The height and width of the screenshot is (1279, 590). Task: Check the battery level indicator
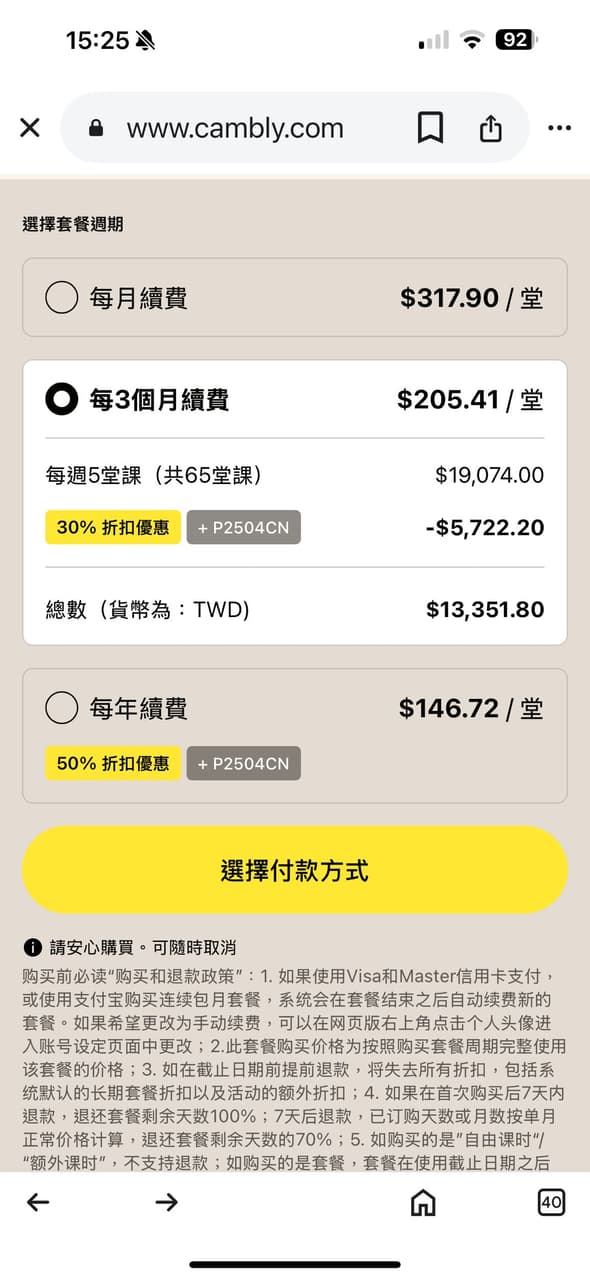point(517,41)
